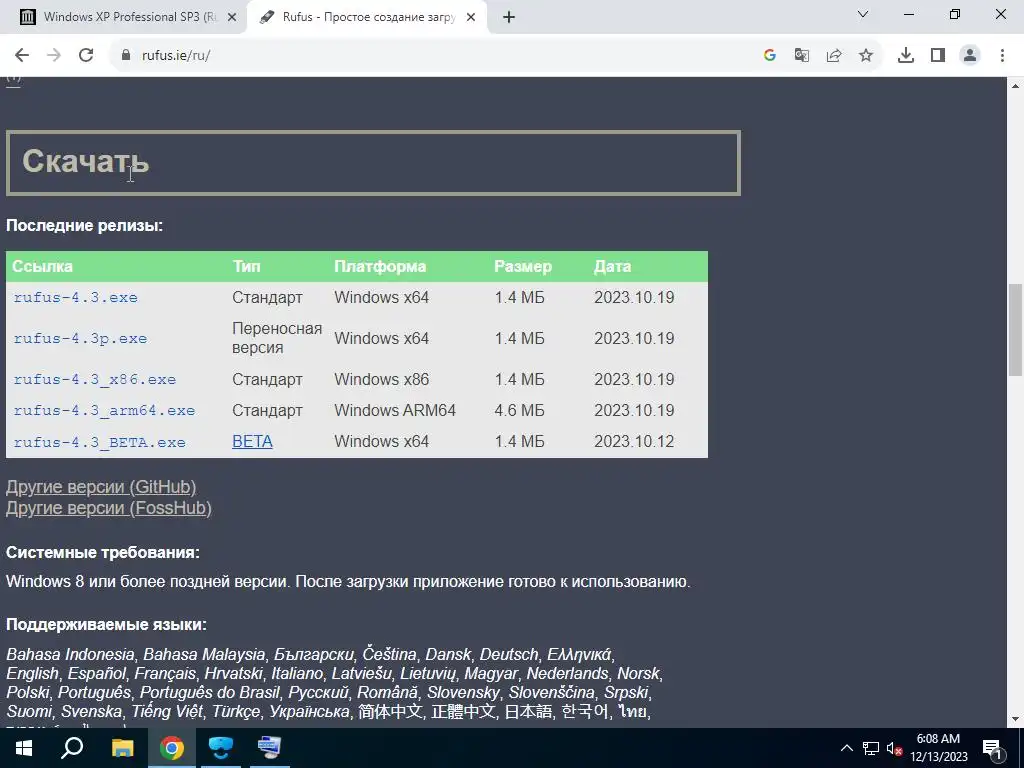Select the Rufus tab
Screen dimensions: 1024x768
click(x=367, y=17)
